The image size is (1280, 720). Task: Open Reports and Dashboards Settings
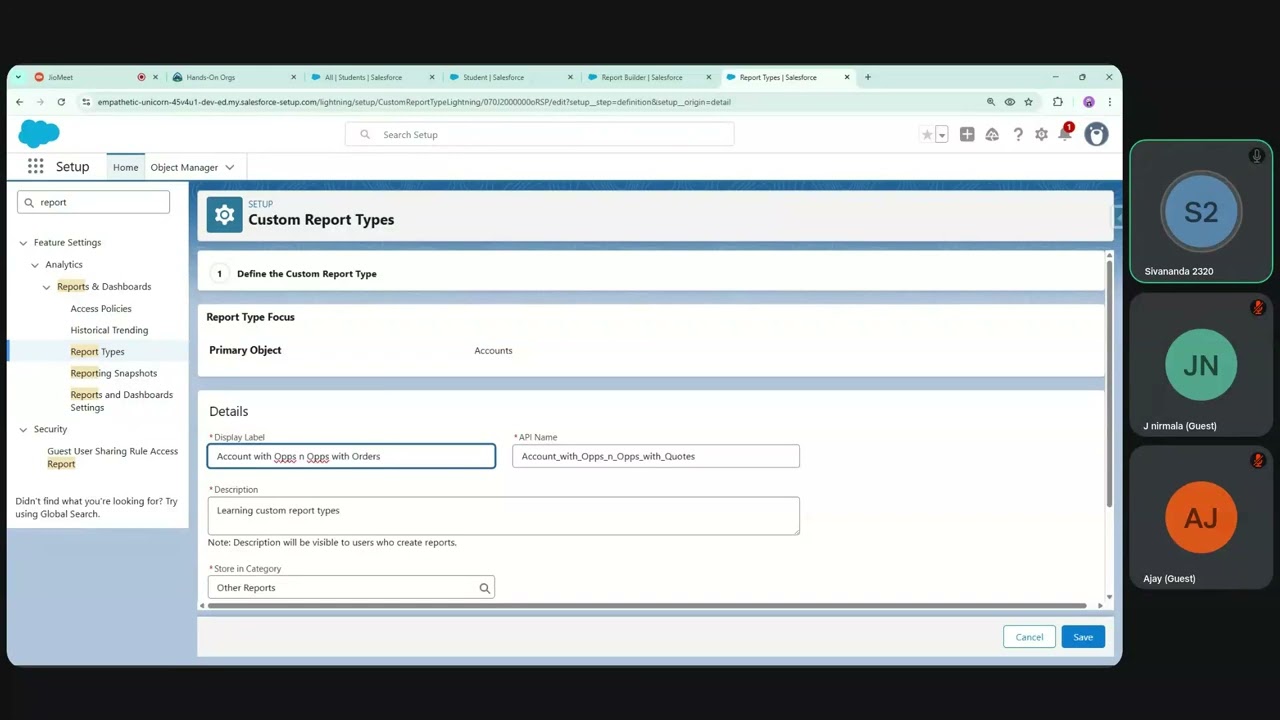click(122, 401)
